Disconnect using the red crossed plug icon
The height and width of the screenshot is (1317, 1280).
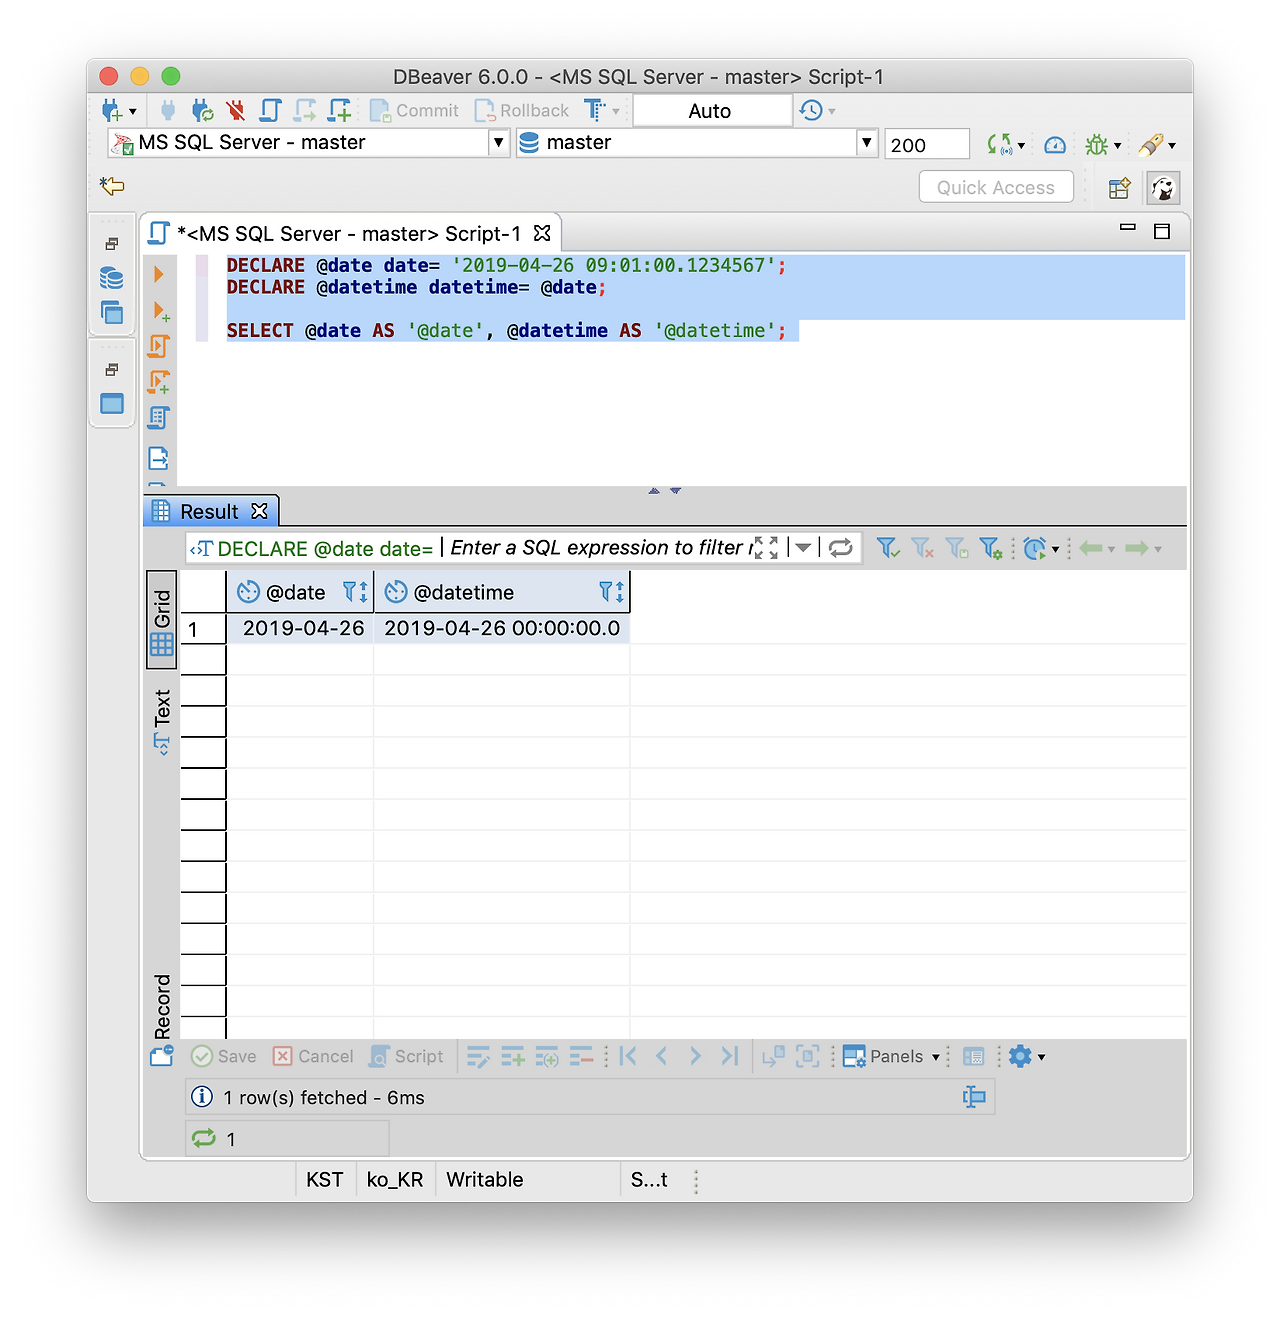click(236, 110)
